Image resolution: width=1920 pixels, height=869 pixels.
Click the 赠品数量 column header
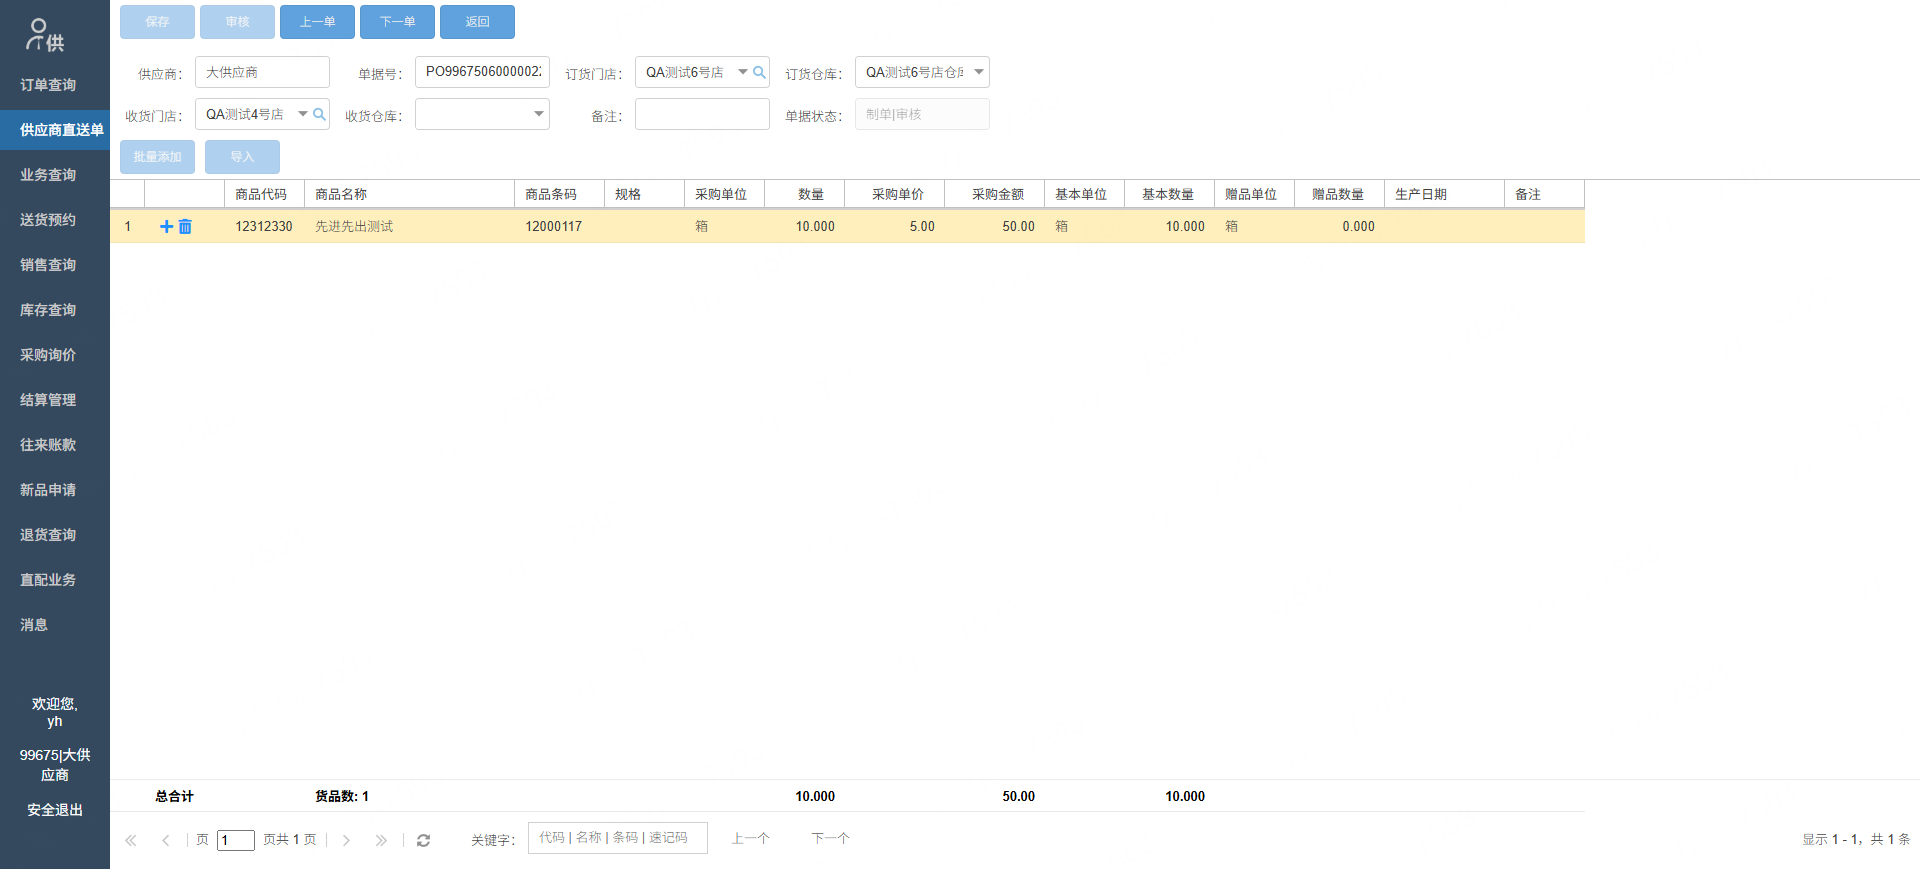click(1339, 194)
